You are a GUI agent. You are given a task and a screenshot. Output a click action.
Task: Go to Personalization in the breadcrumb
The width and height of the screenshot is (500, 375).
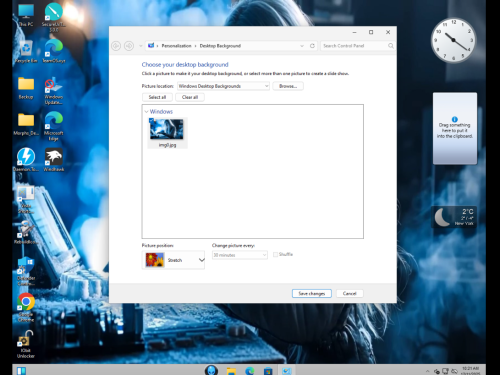(x=176, y=46)
